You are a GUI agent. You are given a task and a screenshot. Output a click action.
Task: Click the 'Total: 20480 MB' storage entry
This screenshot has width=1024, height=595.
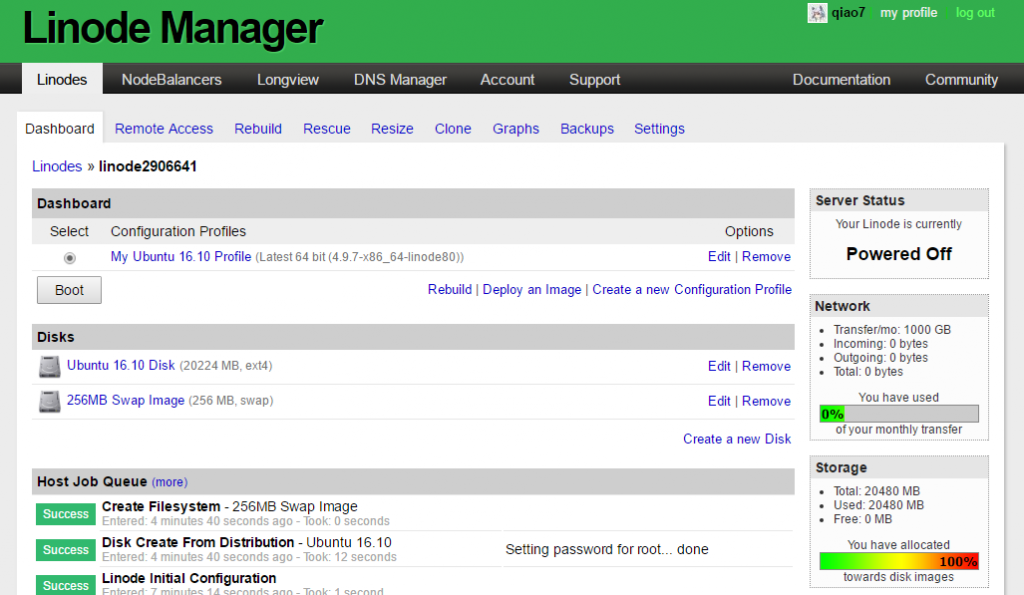pyautogui.click(x=876, y=491)
